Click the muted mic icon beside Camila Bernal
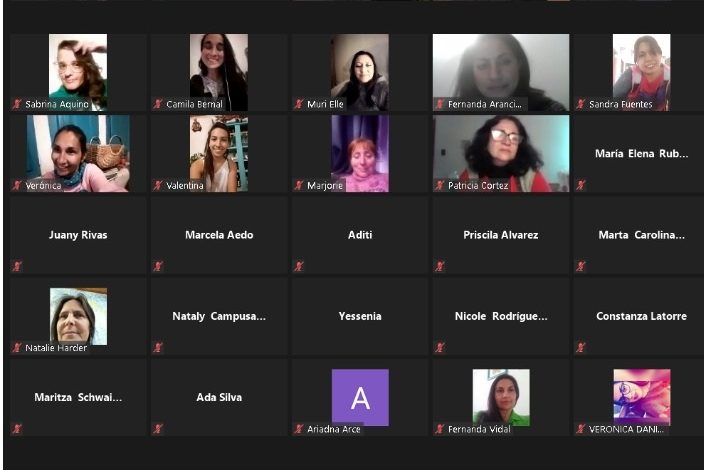 pos(158,104)
